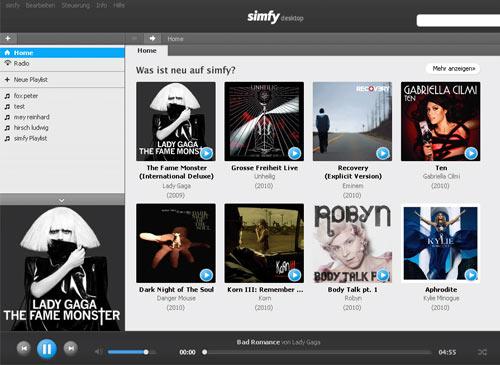Open the Recovery (Explicit Version) title link
Image resolution: width=500 pixels, height=365 pixels.
[353, 172]
